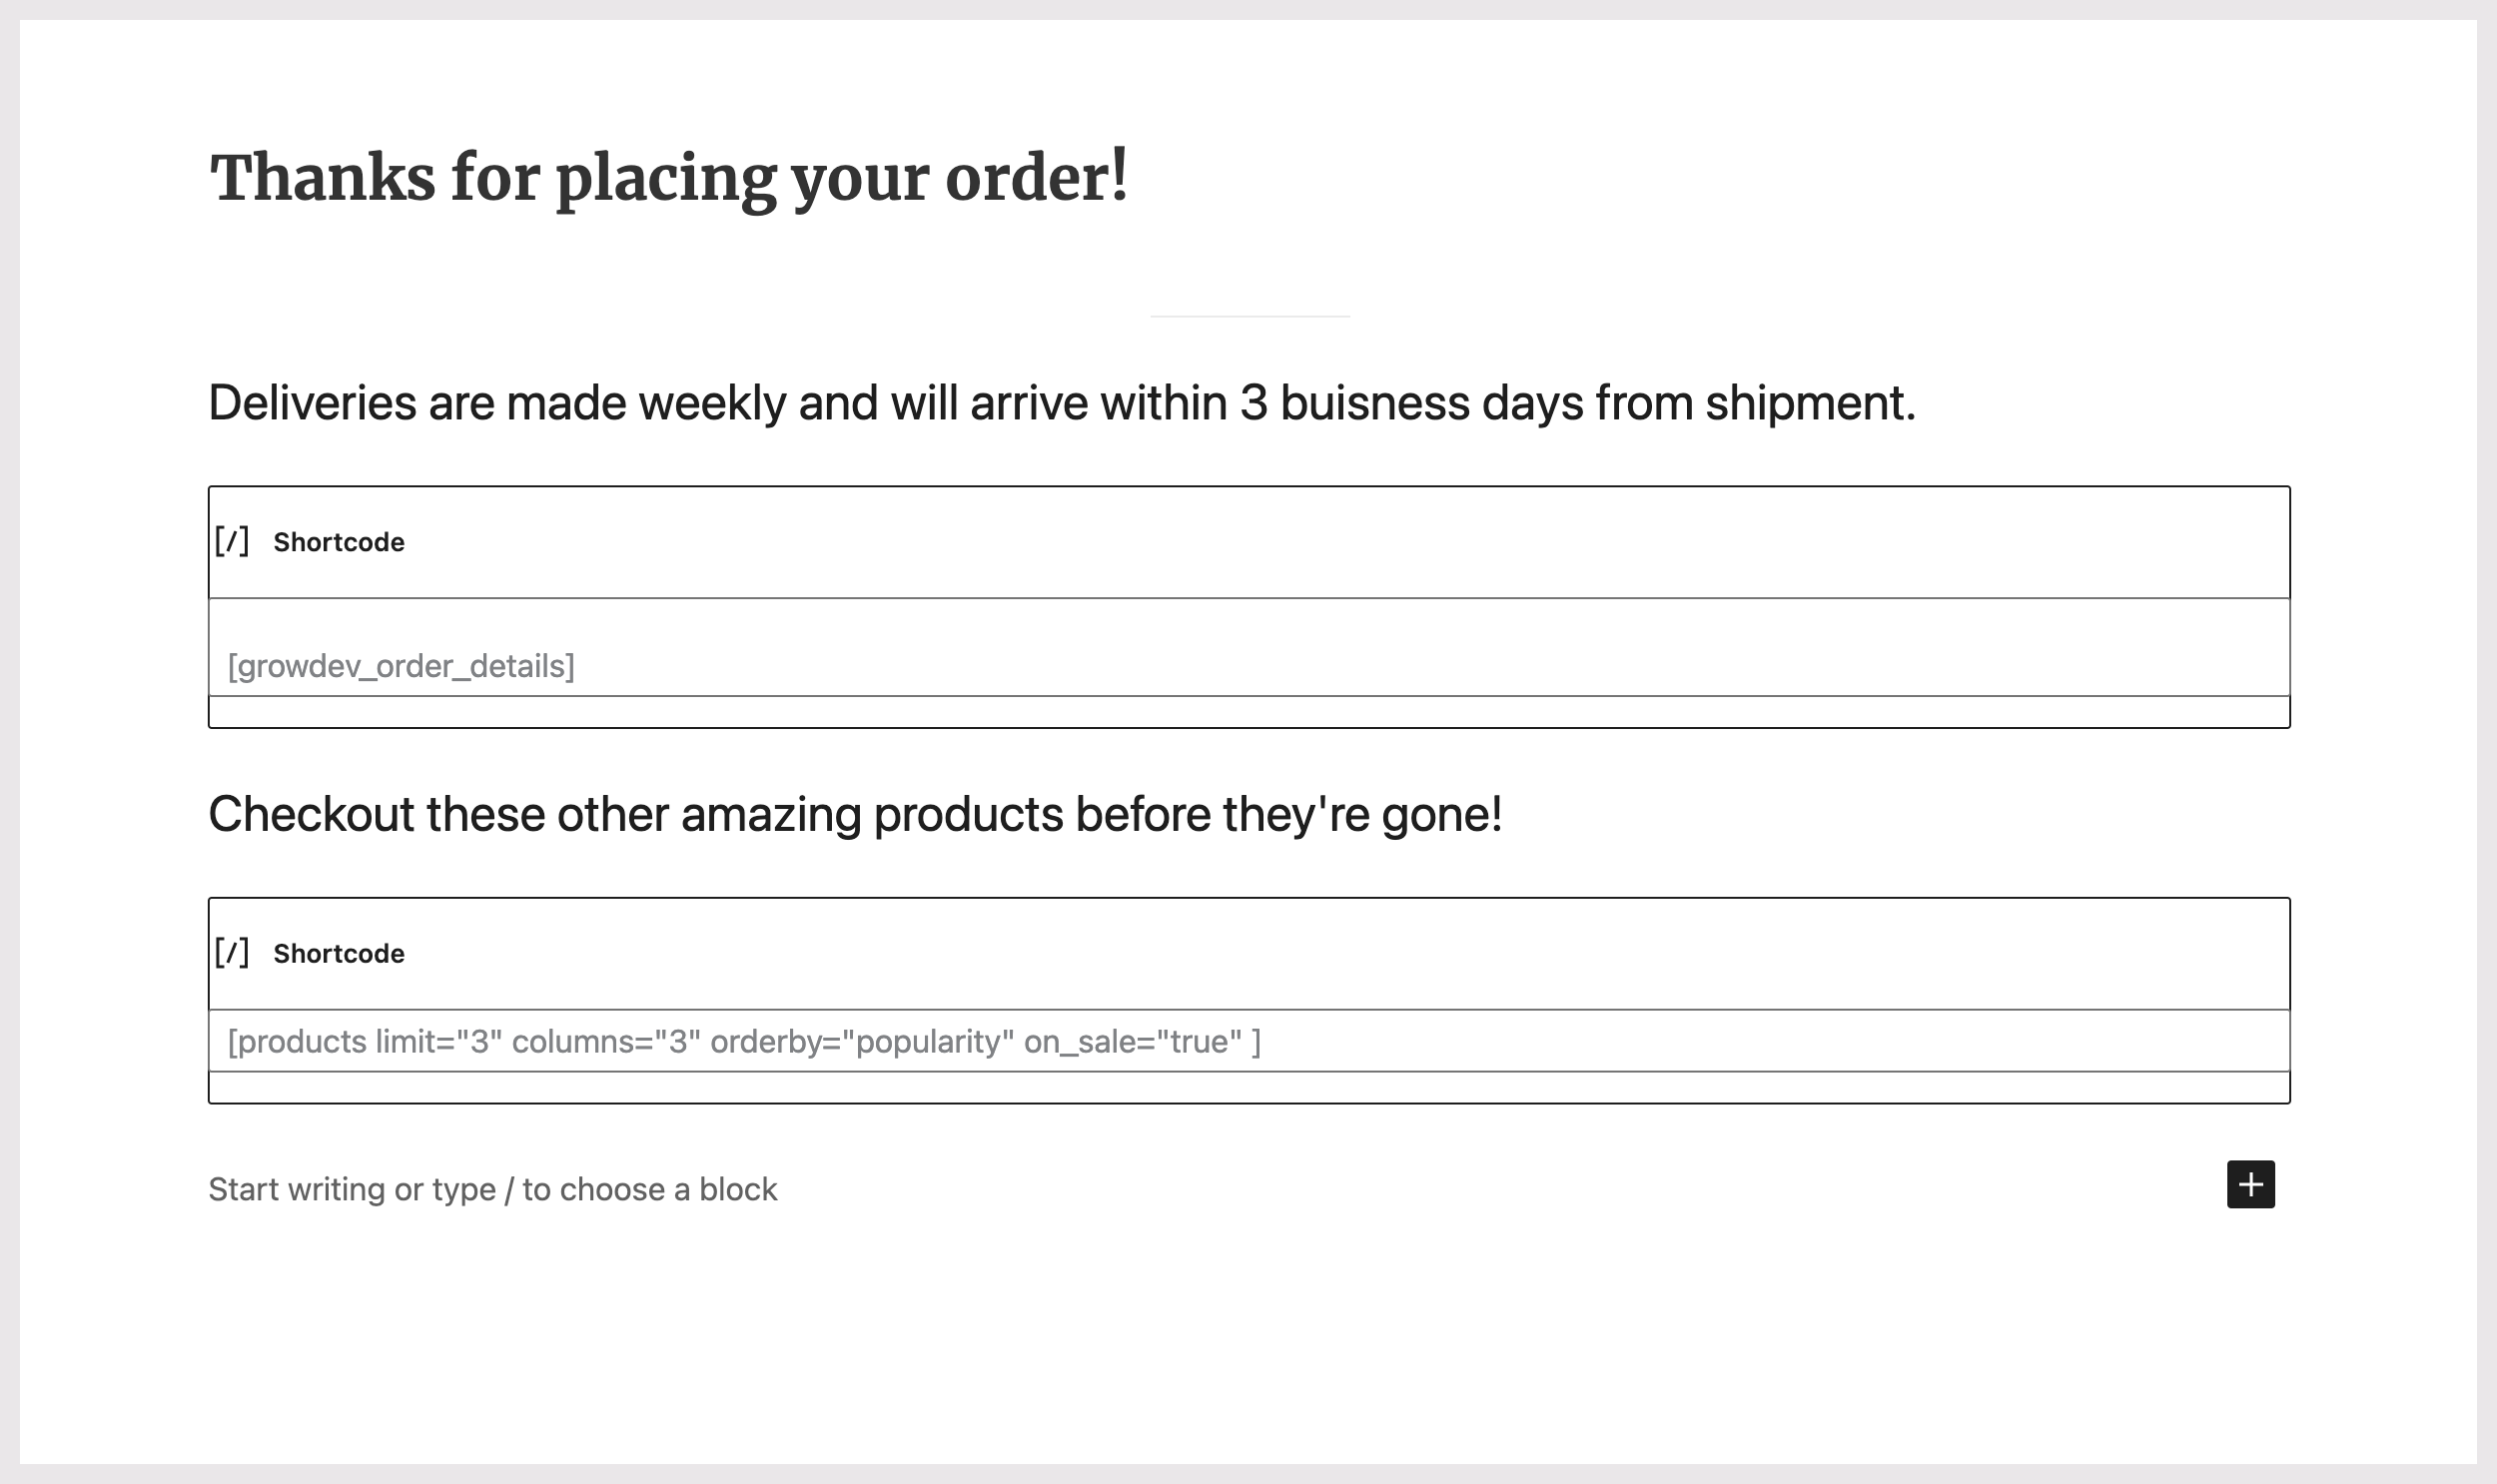Click the shortcode icon above growdev_order_details

pos(232,542)
